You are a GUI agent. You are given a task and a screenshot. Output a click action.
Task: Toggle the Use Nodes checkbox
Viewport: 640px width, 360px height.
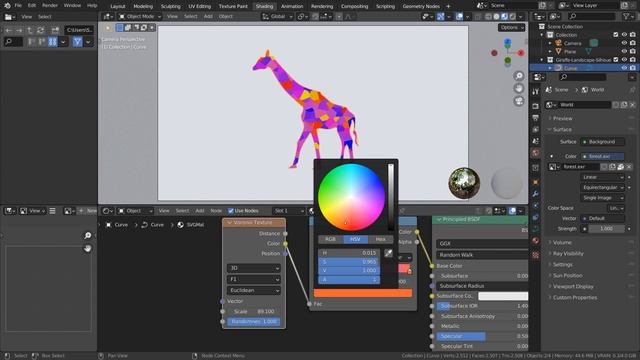(231, 211)
